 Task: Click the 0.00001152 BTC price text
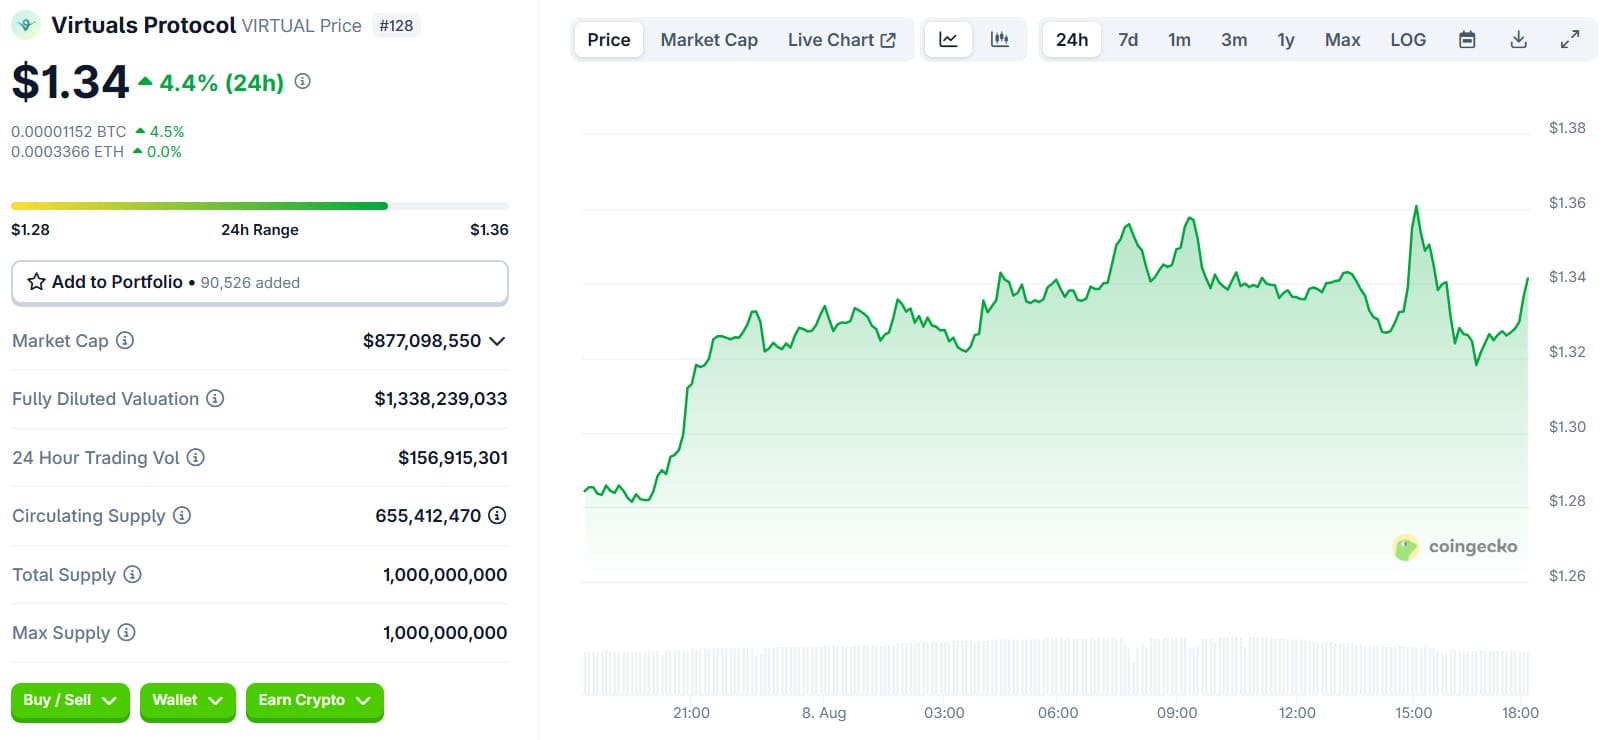pyautogui.click(x=69, y=132)
